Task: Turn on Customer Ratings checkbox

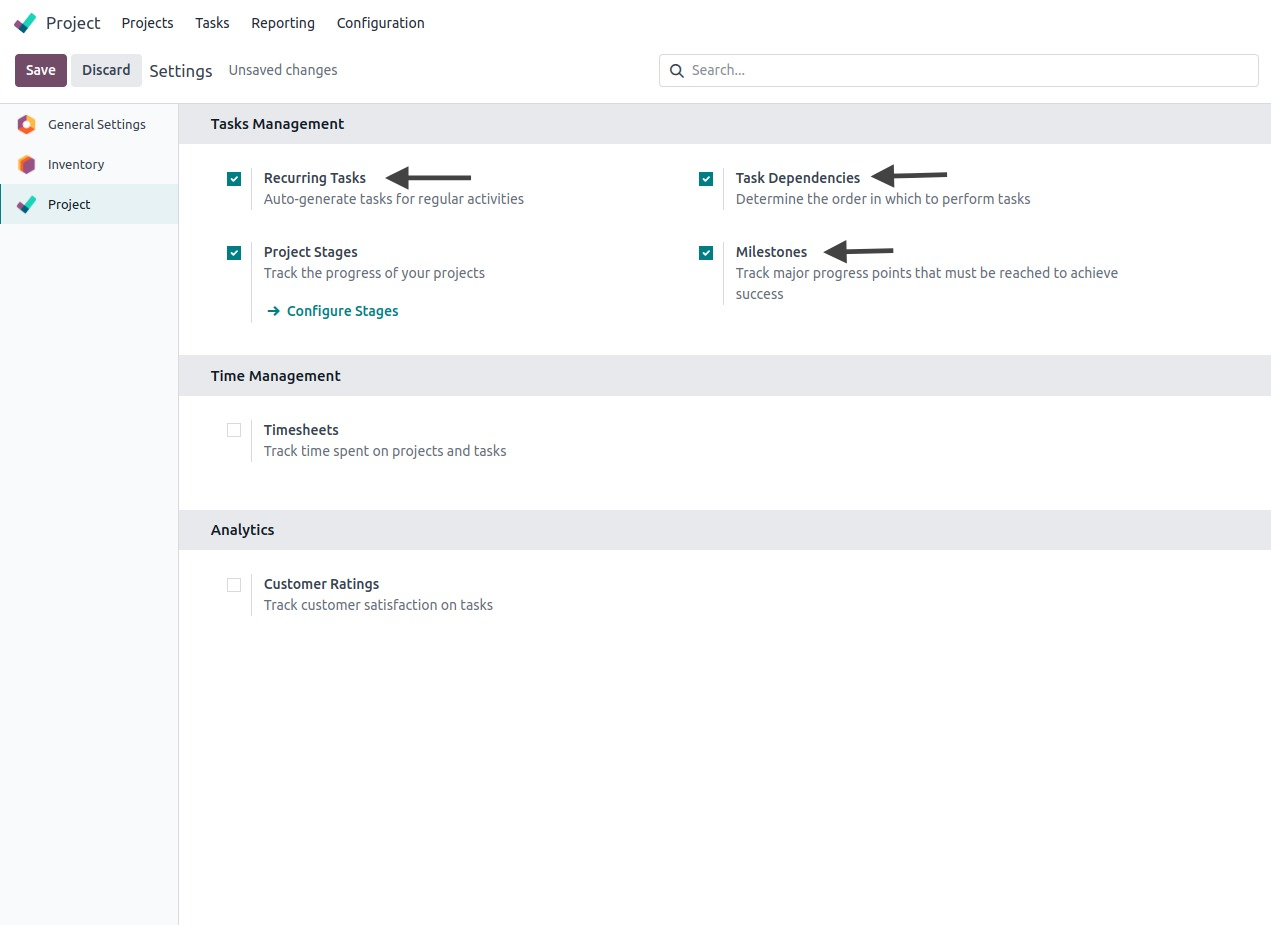Action: pos(234,585)
